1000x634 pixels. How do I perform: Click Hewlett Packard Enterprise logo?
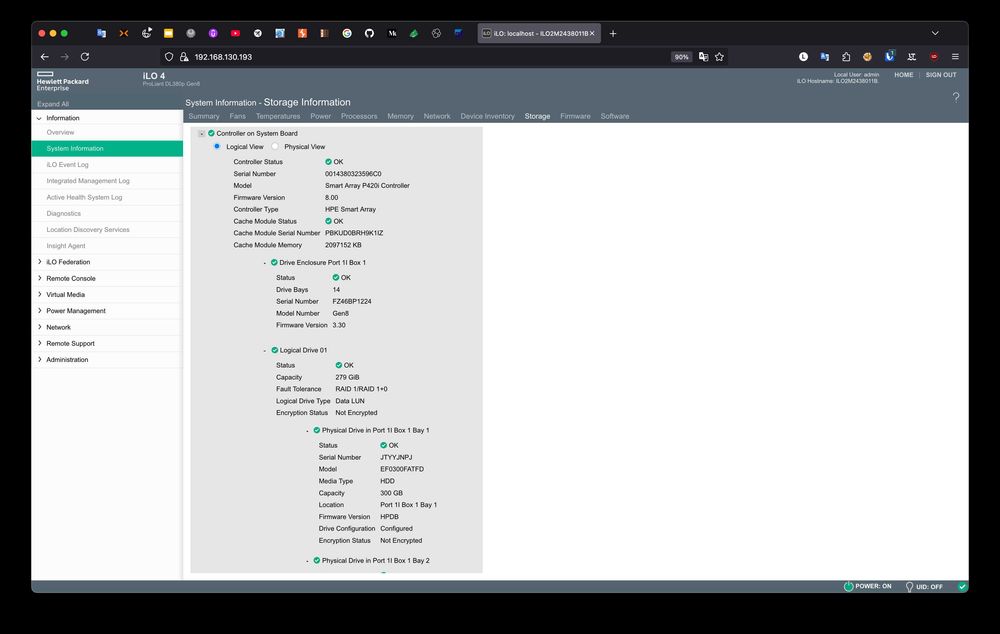62,81
